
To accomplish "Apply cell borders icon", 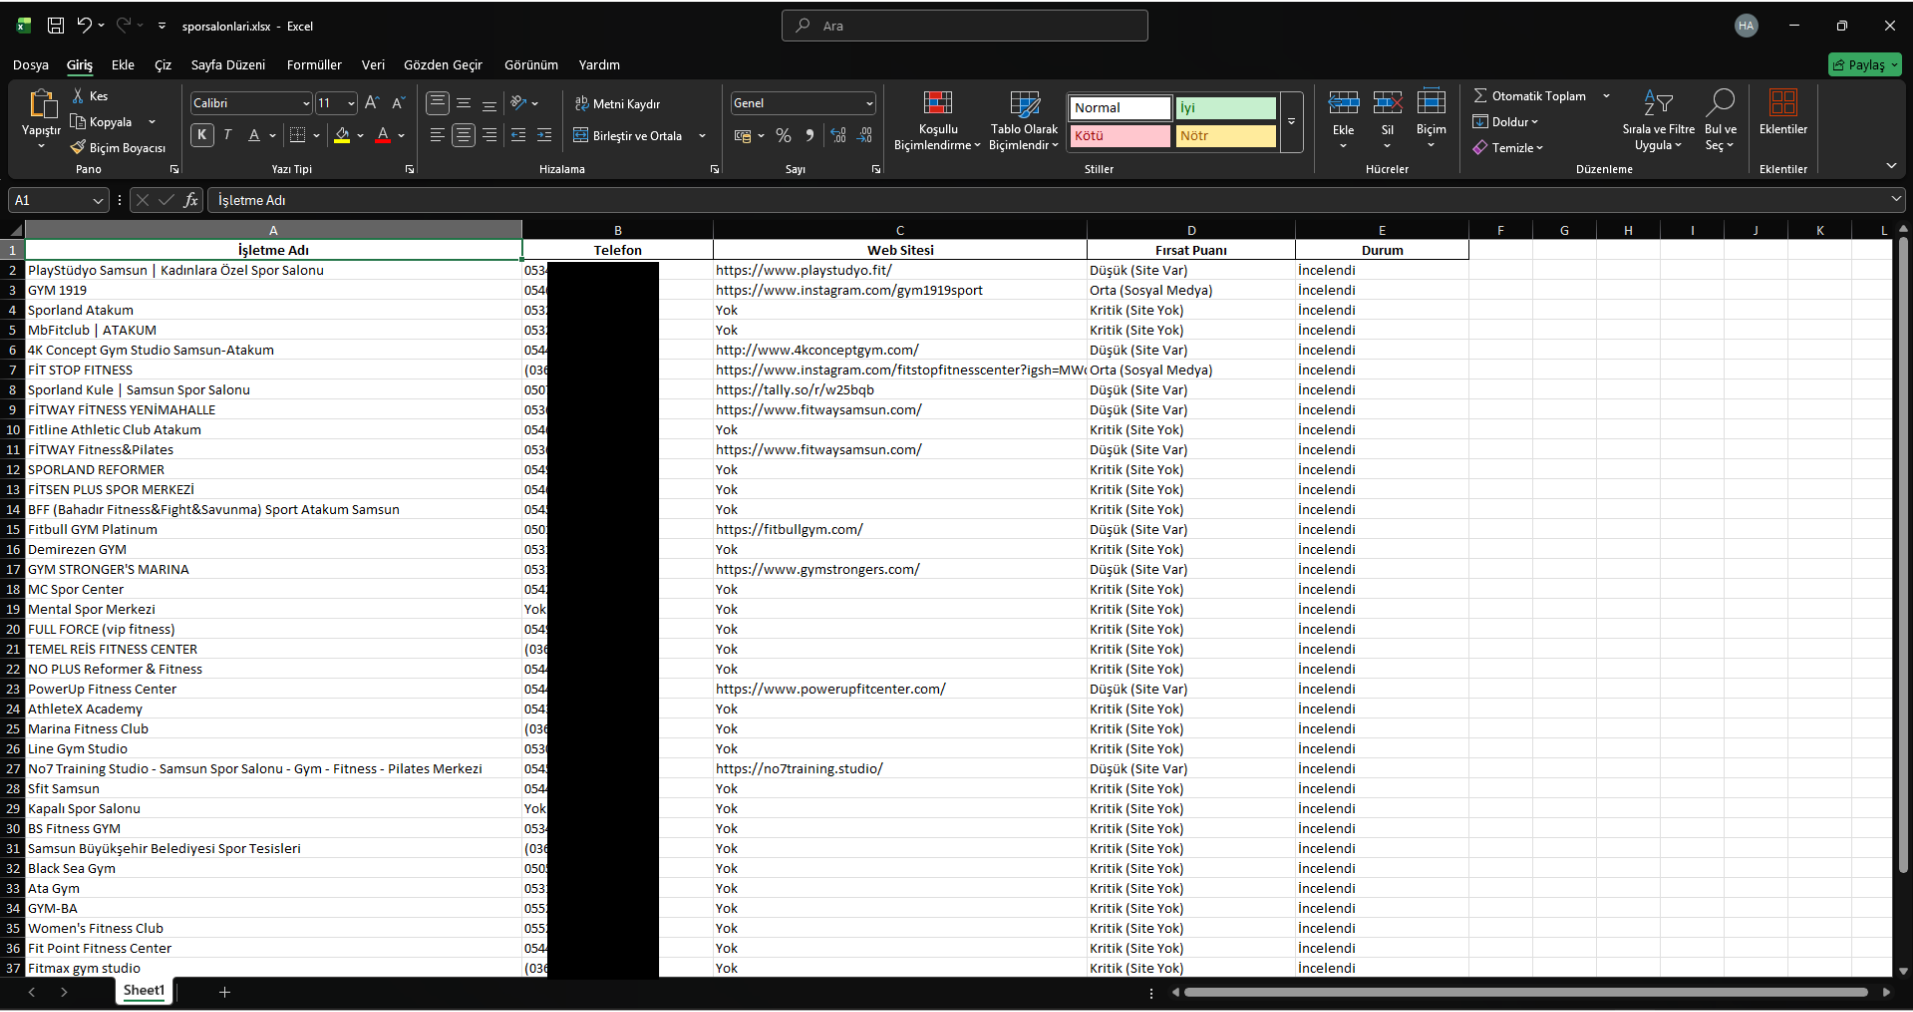I will pyautogui.click(x=298, y=135).
